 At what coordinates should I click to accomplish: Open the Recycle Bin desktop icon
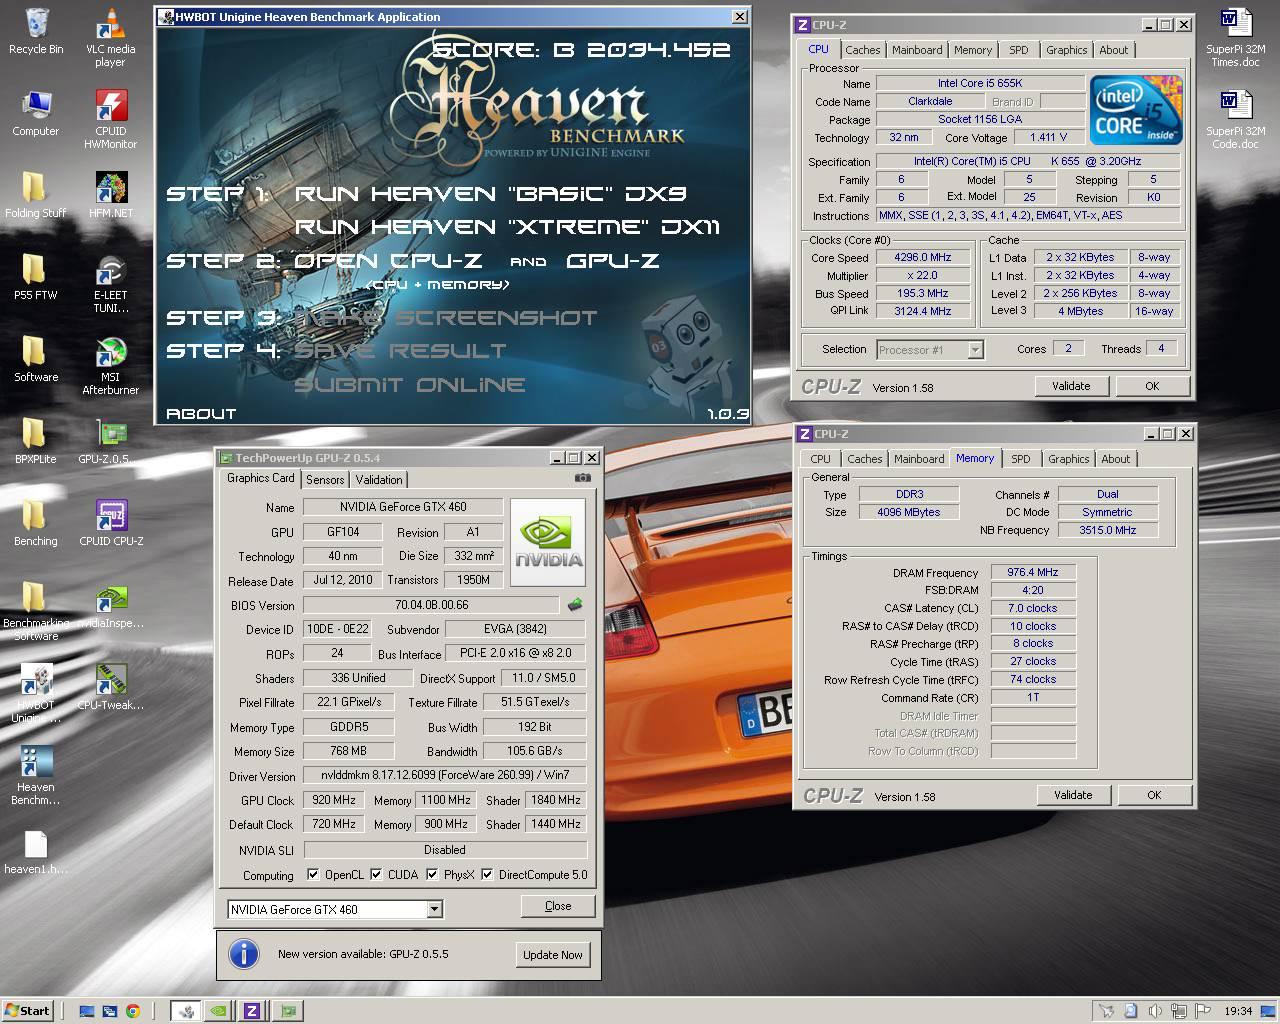click(36, 31)
